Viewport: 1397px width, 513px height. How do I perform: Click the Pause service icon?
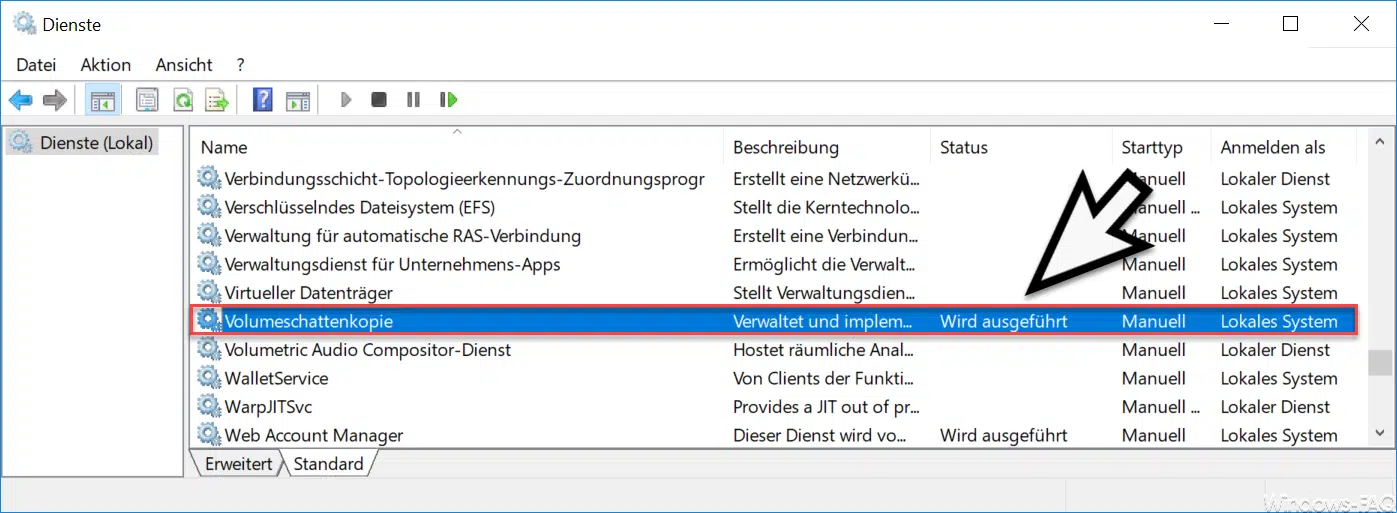point(413,100)
